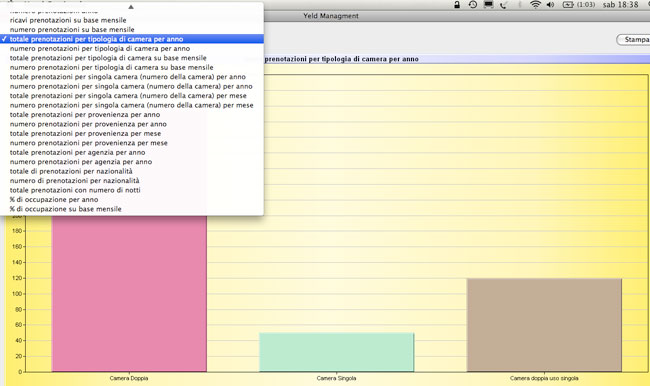Select 'numero di prenotazioni per nazionalità'
Viewport: 650px width, 386px height.
(x=132, y=181)
